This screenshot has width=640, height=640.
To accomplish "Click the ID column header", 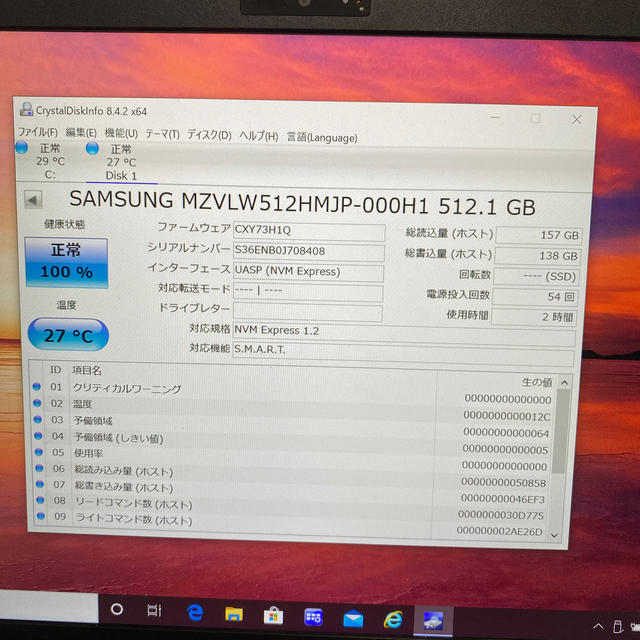I will point(56,370).
